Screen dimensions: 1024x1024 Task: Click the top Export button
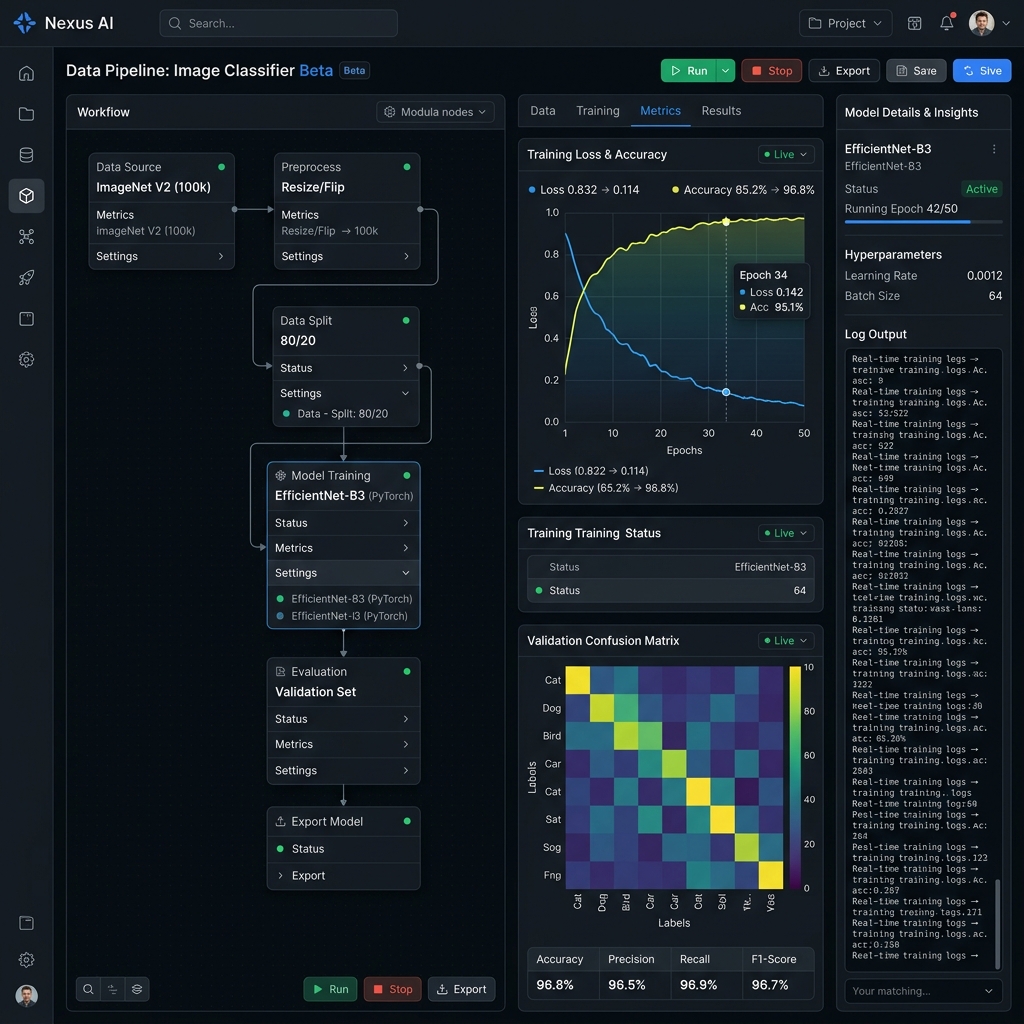click(844, 71)
